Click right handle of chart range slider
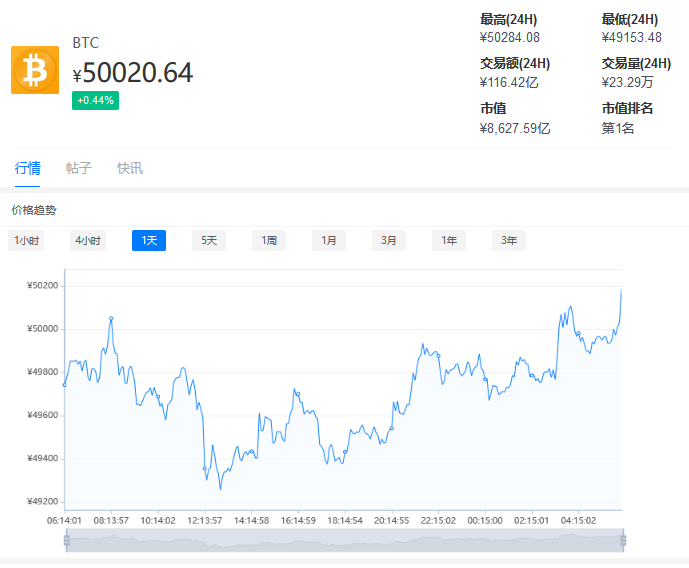This screenshot has height=568, width=689. coord(623,540)
